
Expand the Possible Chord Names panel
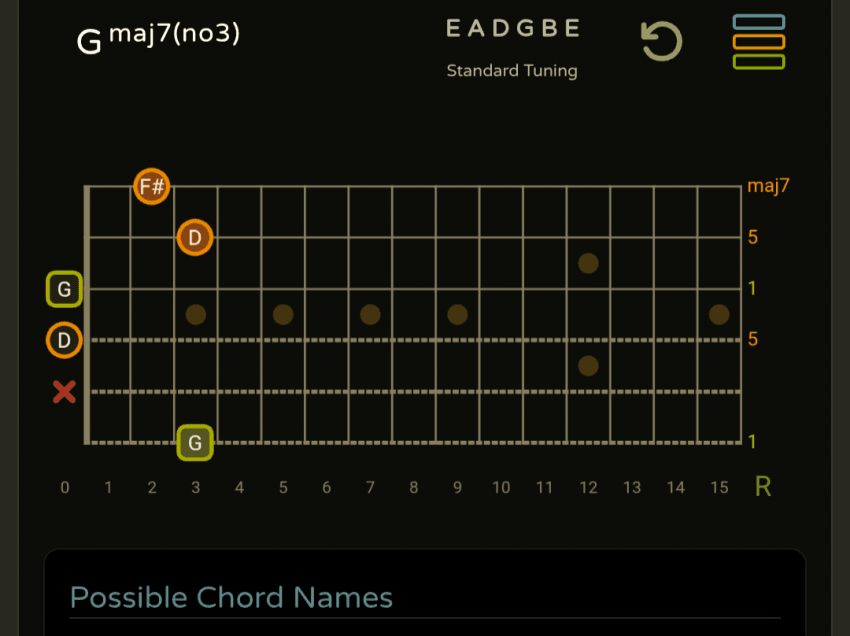tap(231, 598)
